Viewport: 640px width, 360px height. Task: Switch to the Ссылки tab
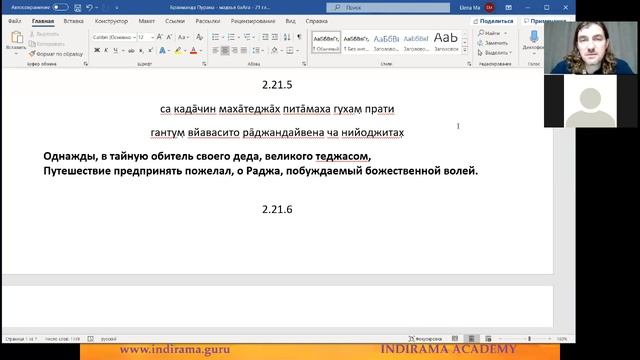coord(175,21)
